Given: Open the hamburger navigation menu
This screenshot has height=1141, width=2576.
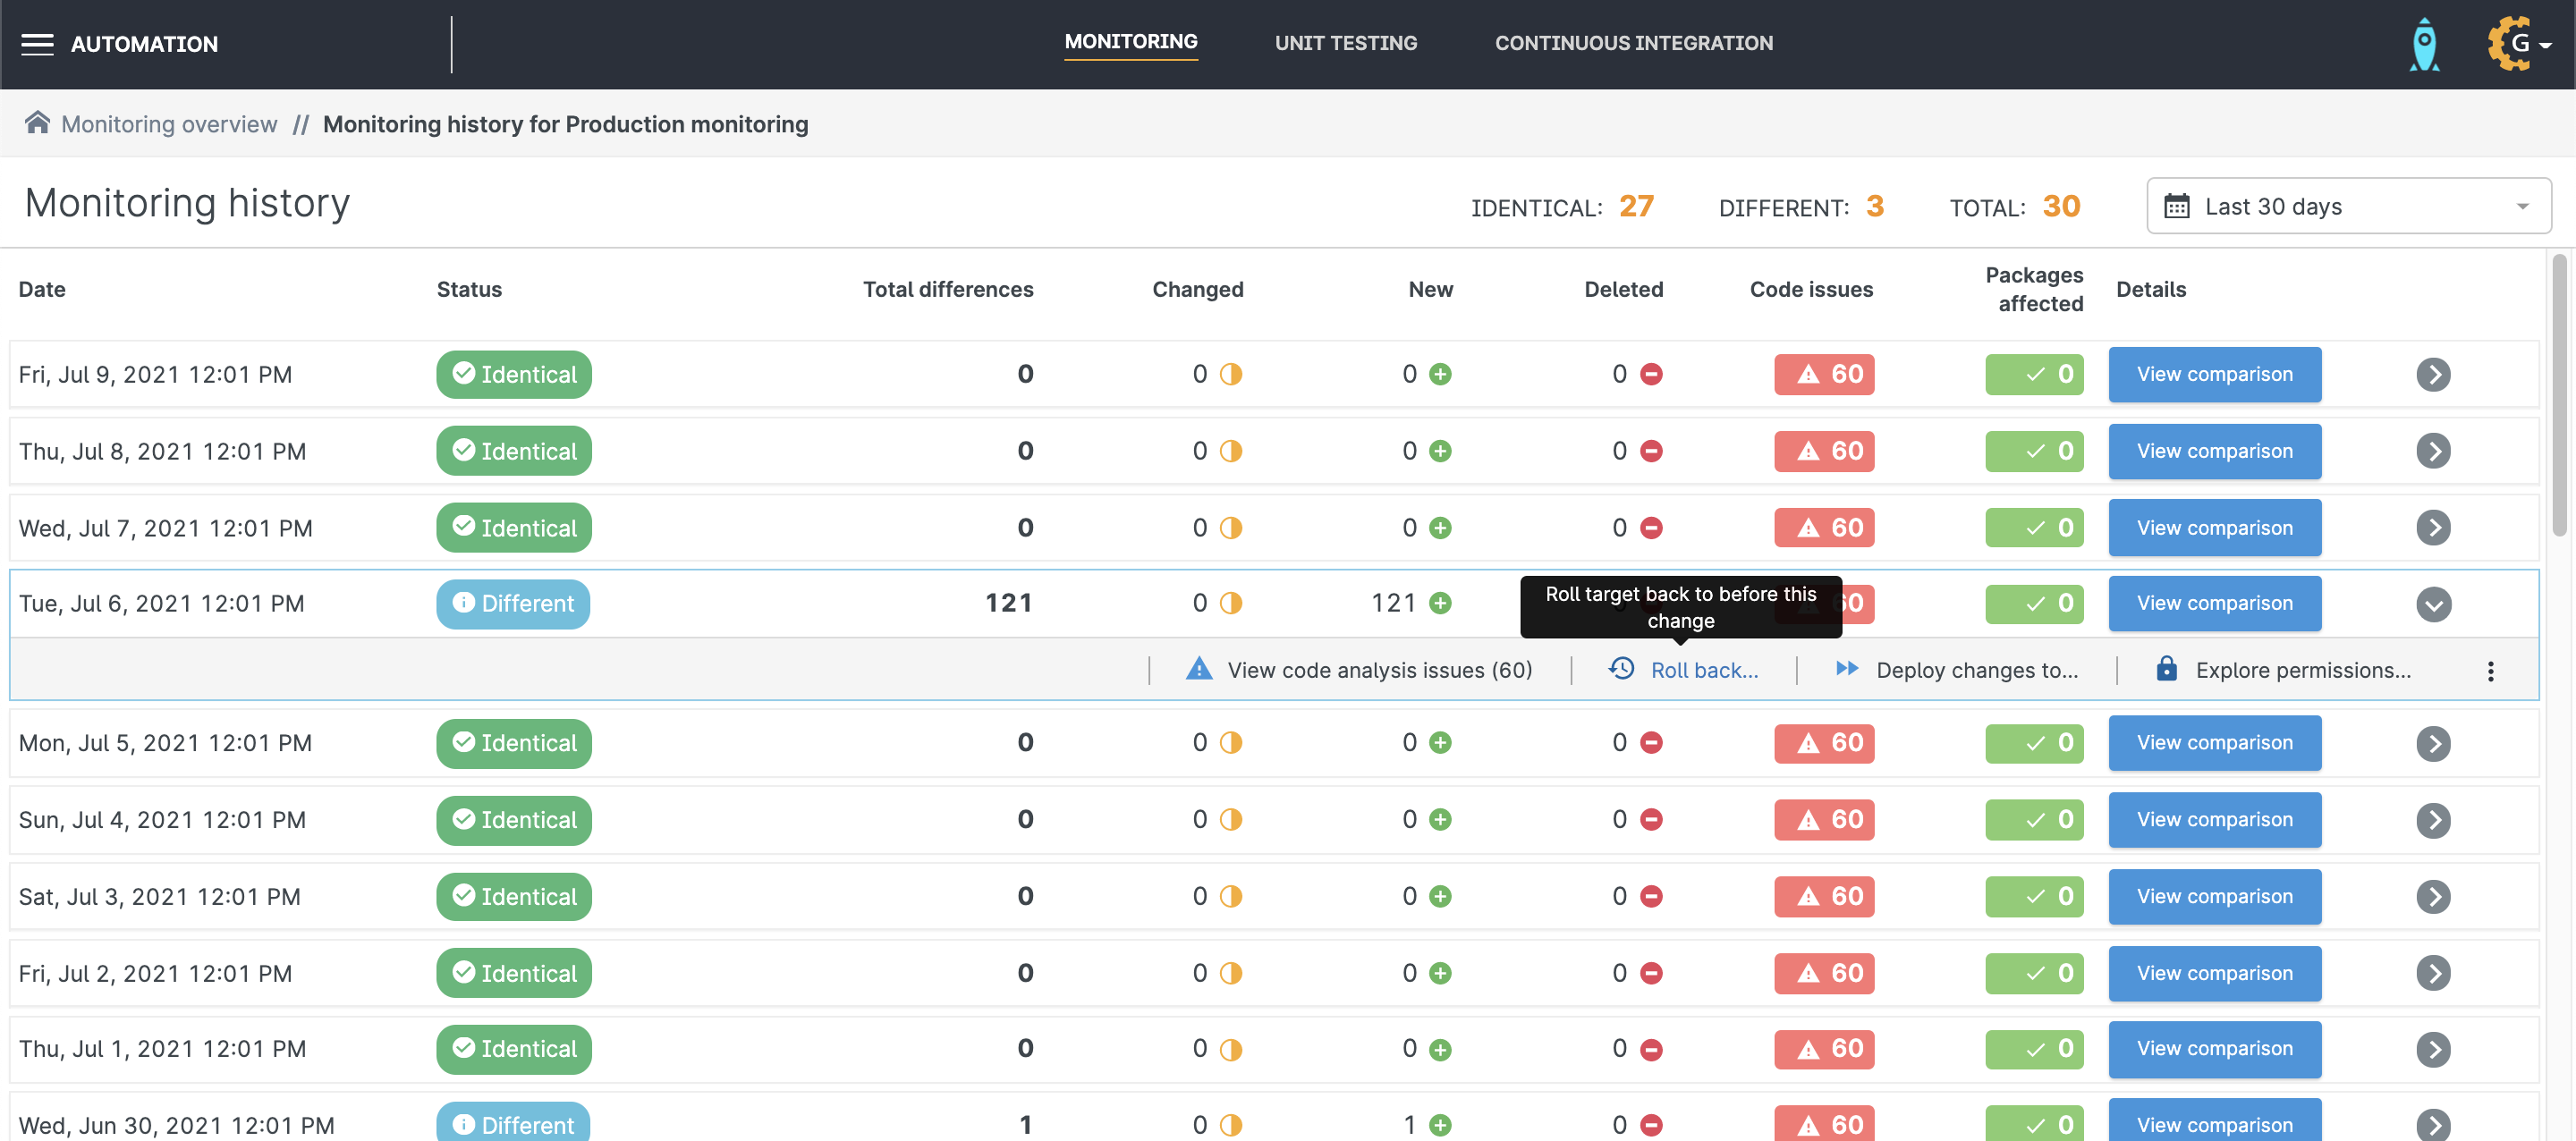Looking at the screenshot, I should pyautogui.click(x=37, y=44).
